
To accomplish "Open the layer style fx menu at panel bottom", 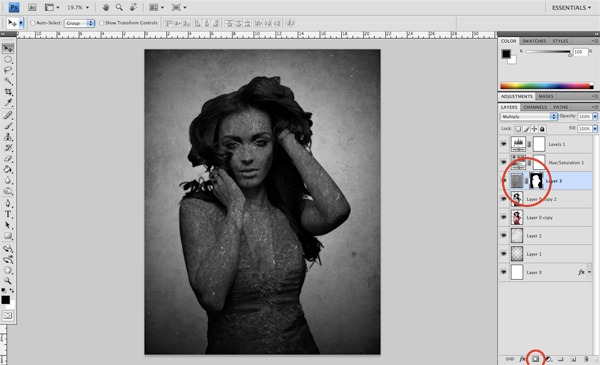I will coord(522,359).
